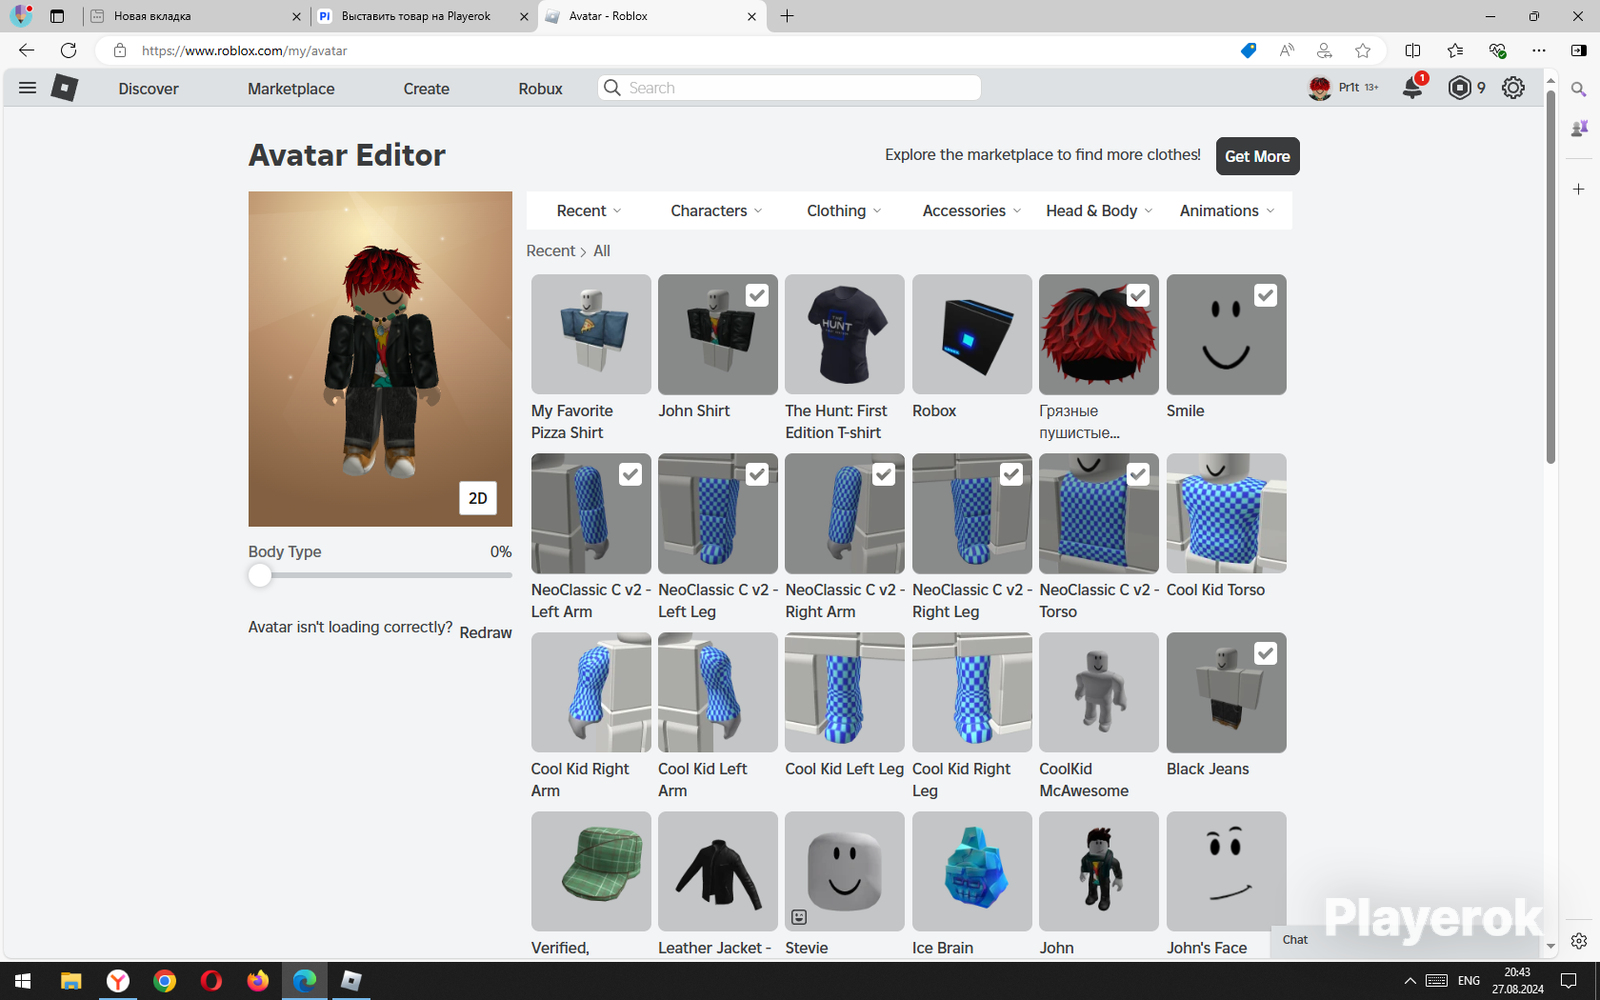This screenshot has height=1000, width=1600.
Task: Open the Discover menu item
Action: click(x=148, y=89)
